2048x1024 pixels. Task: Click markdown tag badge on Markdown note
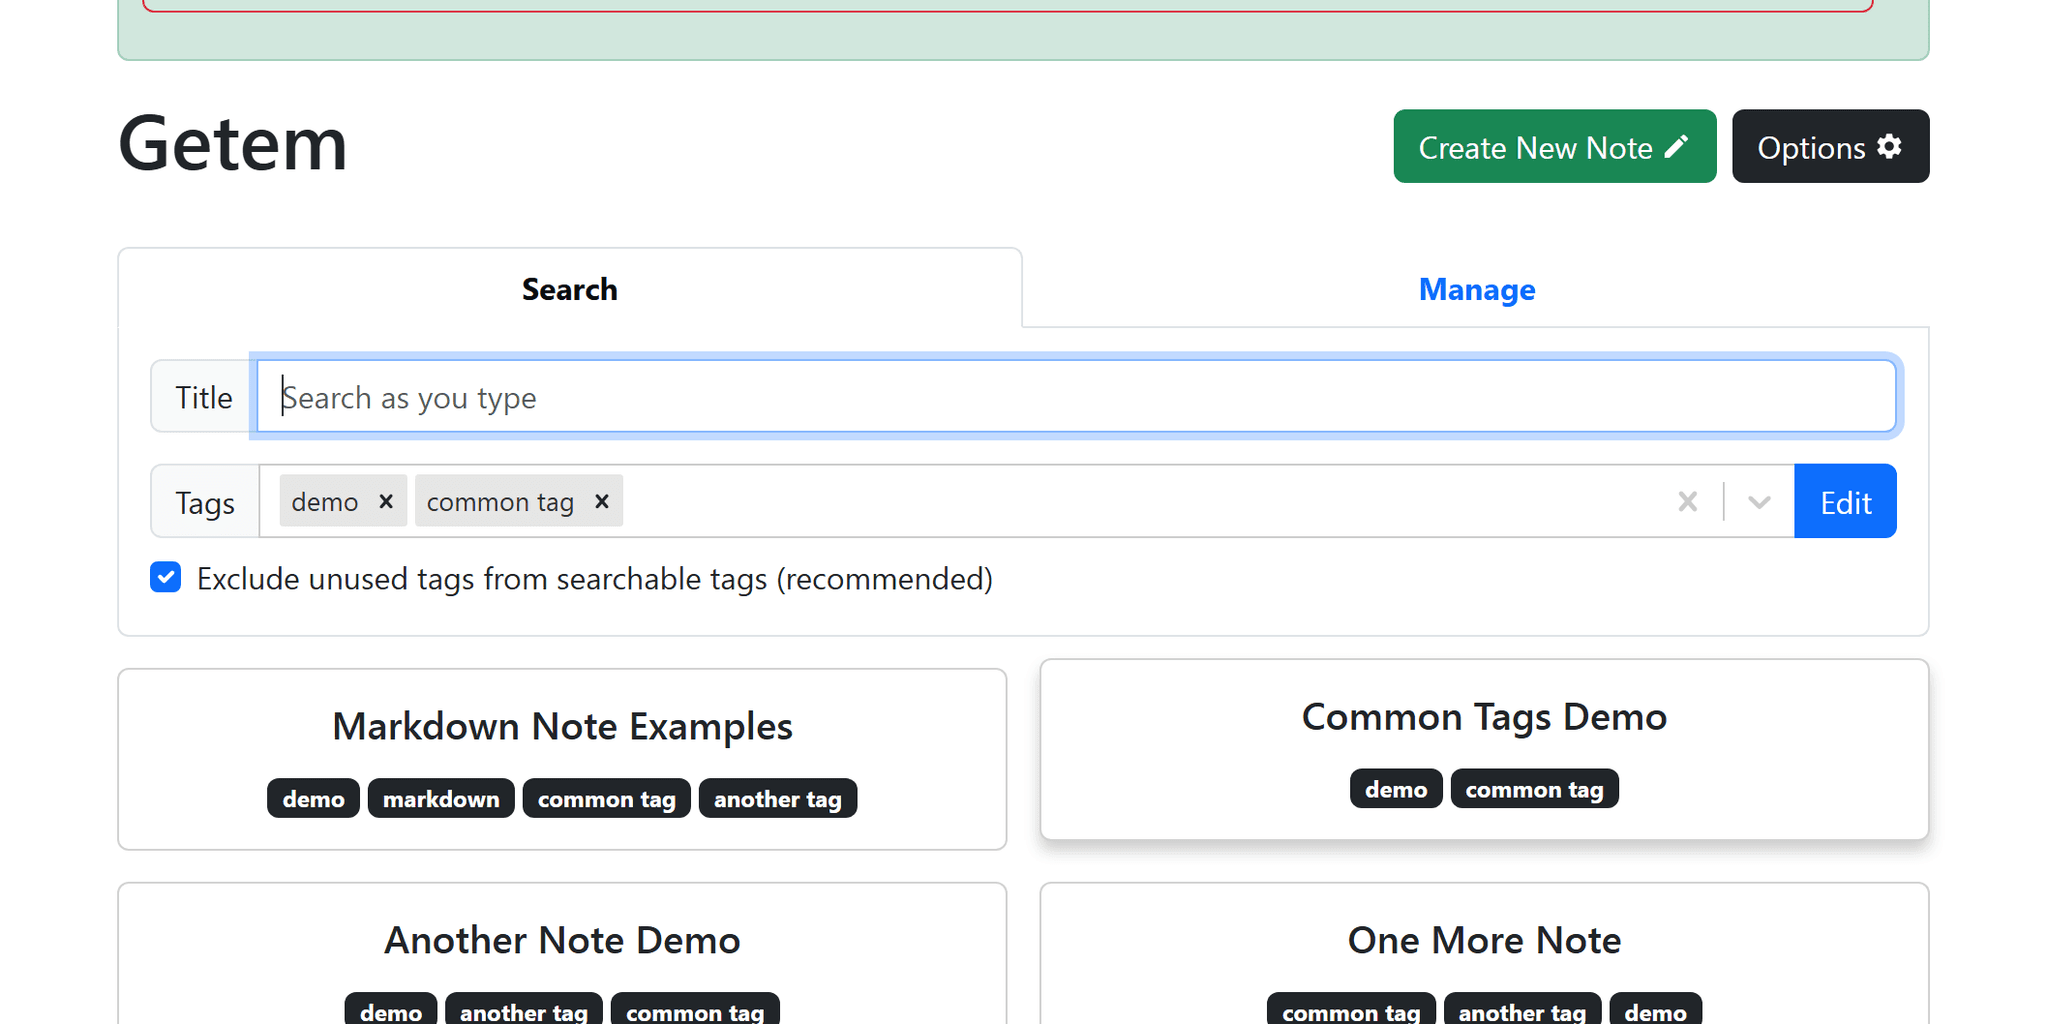click(441, 799)
